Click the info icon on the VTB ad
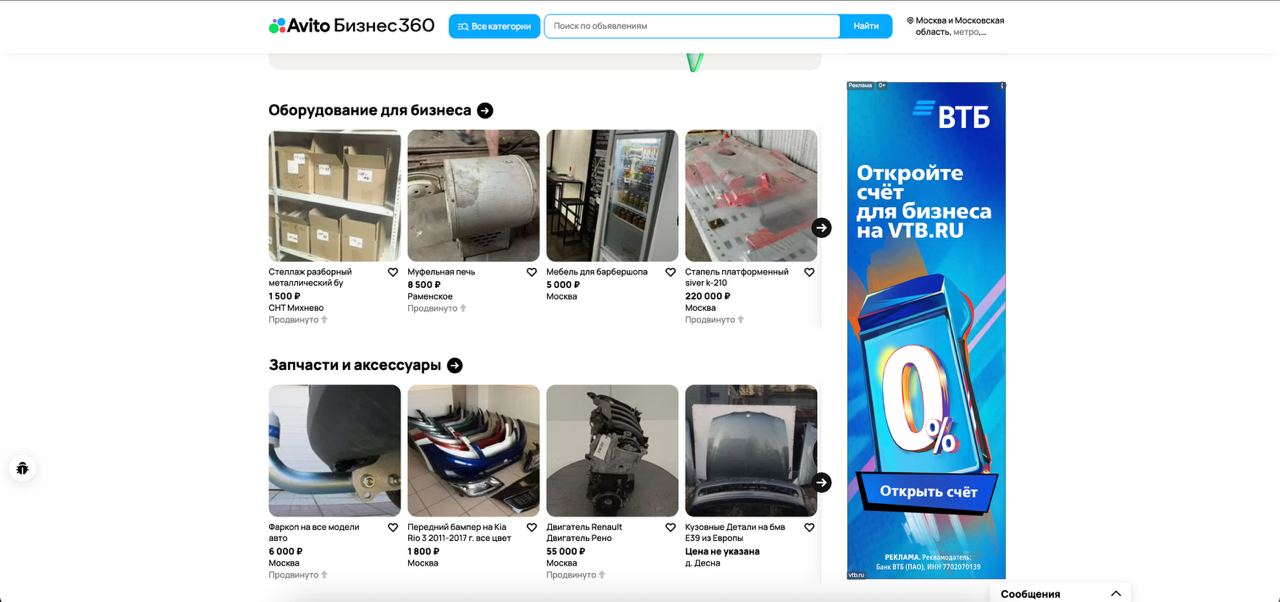1280x602 pixels. click(1002, 86)
